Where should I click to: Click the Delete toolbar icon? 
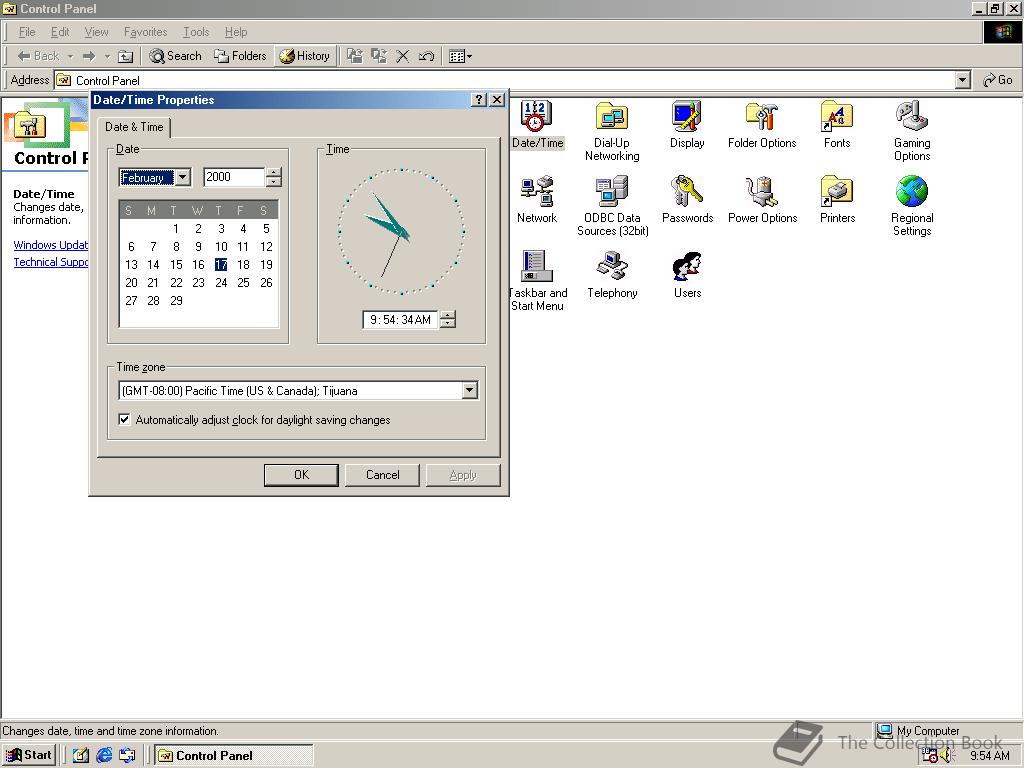pos(402,56)
